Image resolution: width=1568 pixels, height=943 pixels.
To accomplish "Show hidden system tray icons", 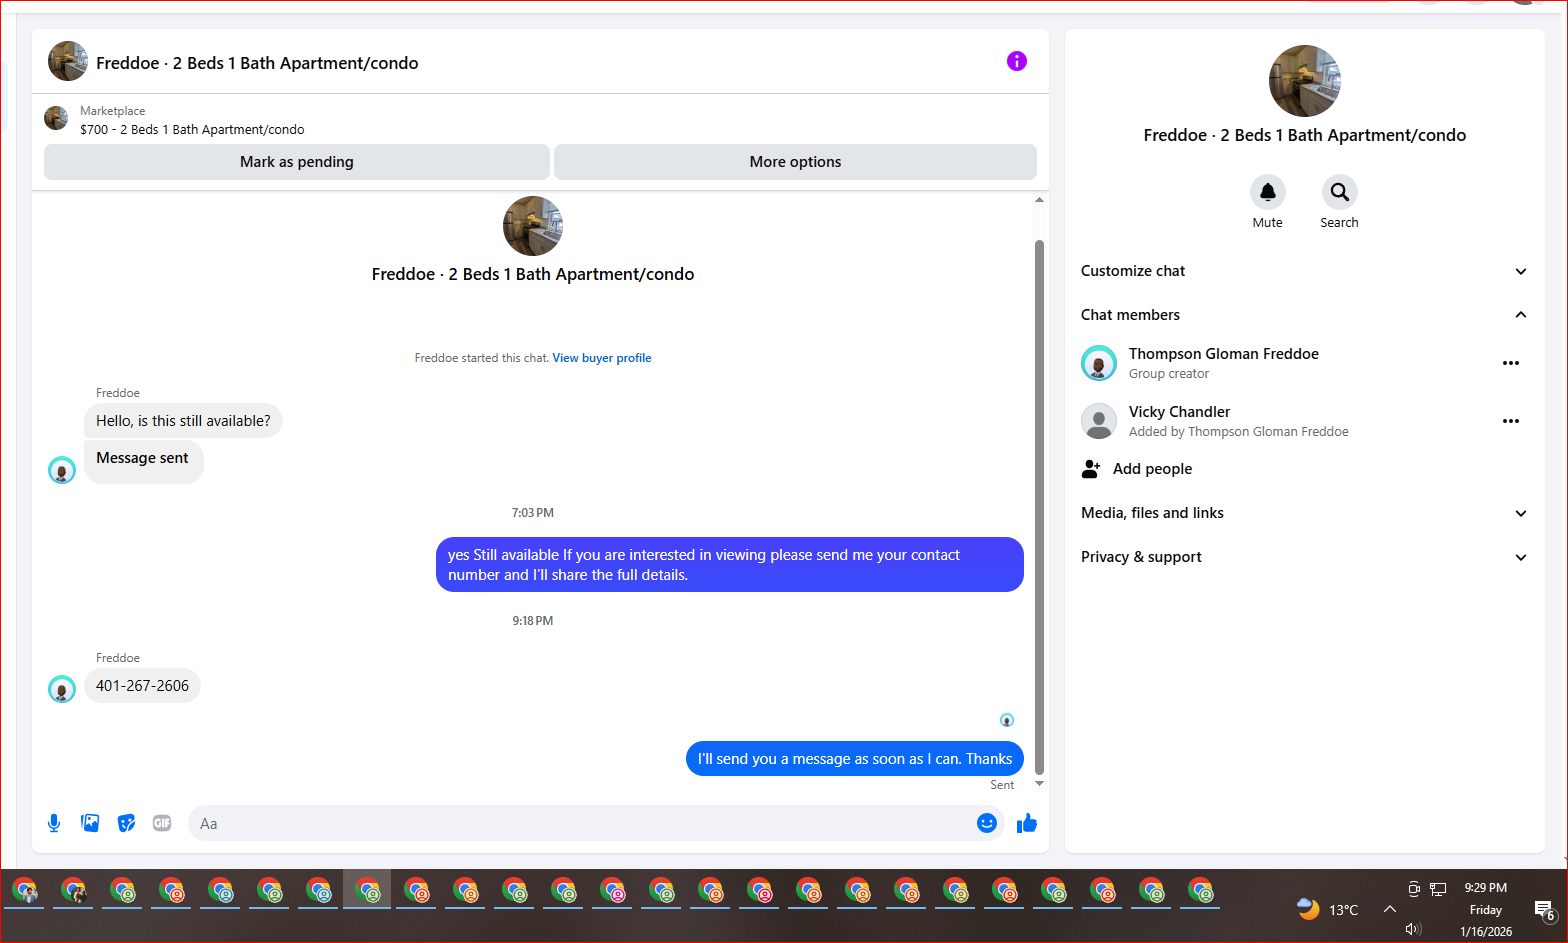I will pyautogui.click(x=1389, y=909).
